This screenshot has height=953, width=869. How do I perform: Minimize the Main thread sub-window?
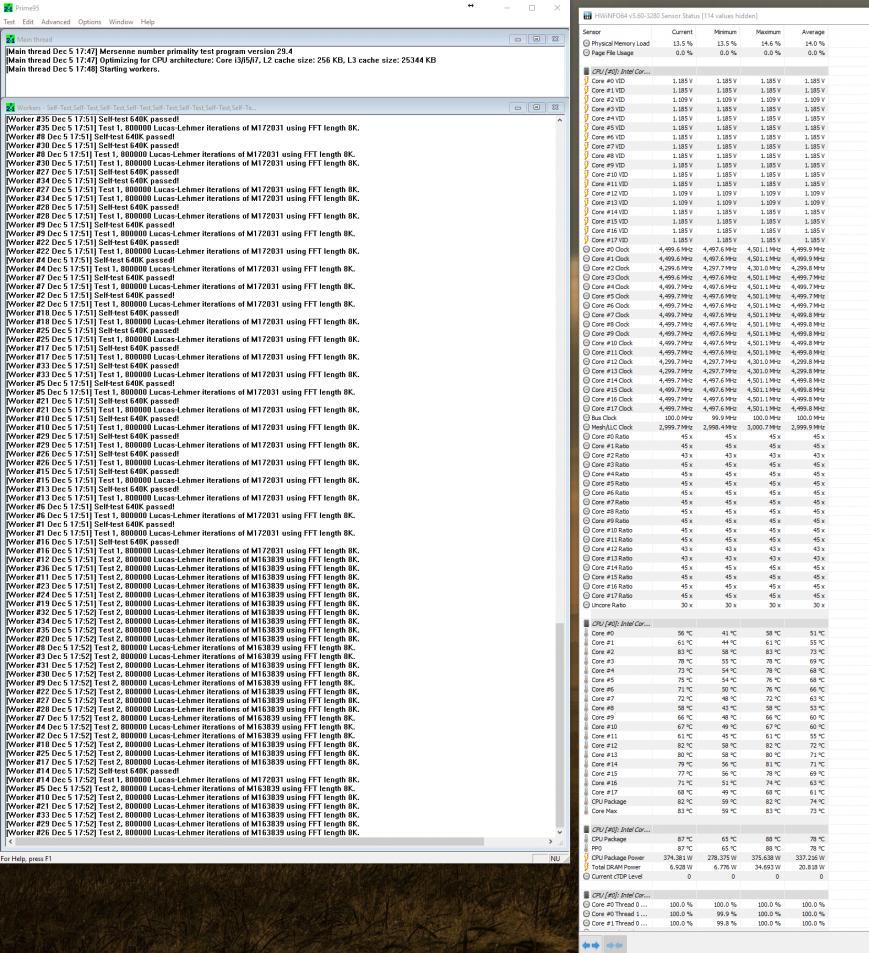tap(518, 39)
